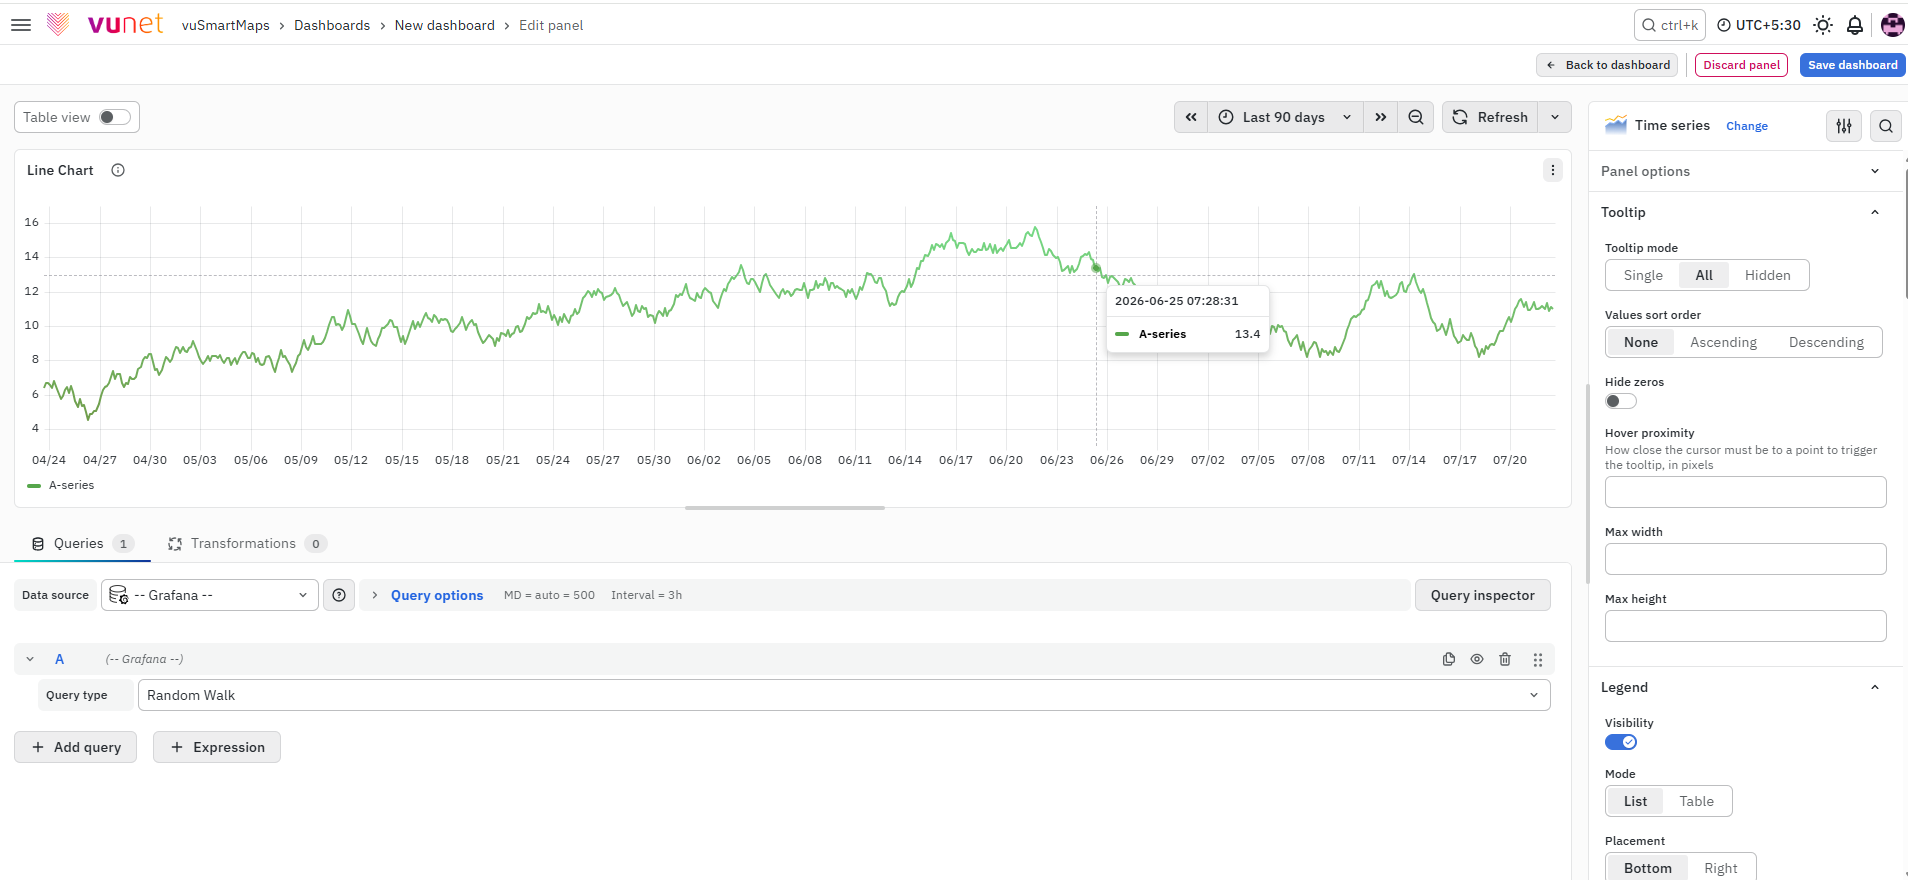Duplicate query A
The image size is (1908, 880).
click(x=1449, y=659)
